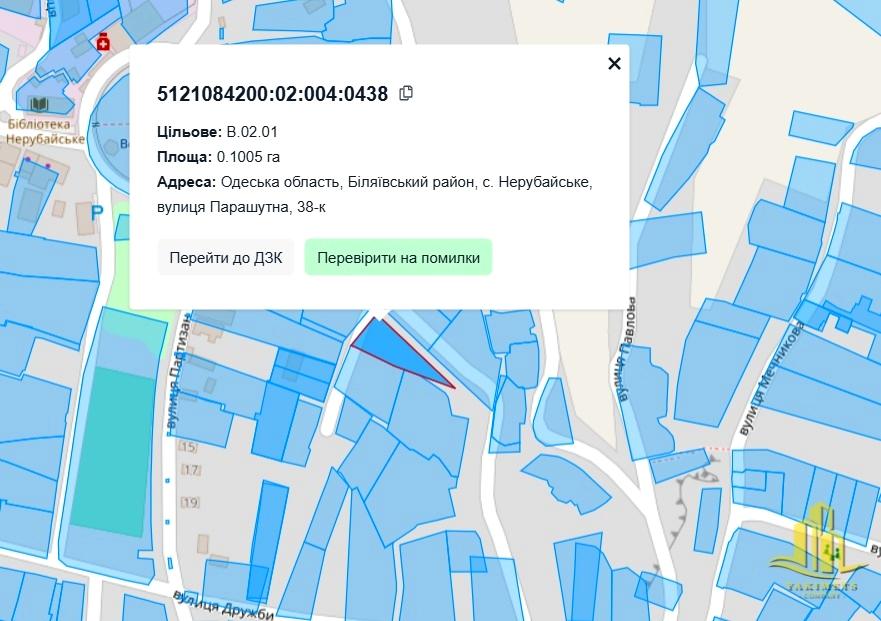Click the parking P symbol on map
The image size is (881, 621).
97,212
